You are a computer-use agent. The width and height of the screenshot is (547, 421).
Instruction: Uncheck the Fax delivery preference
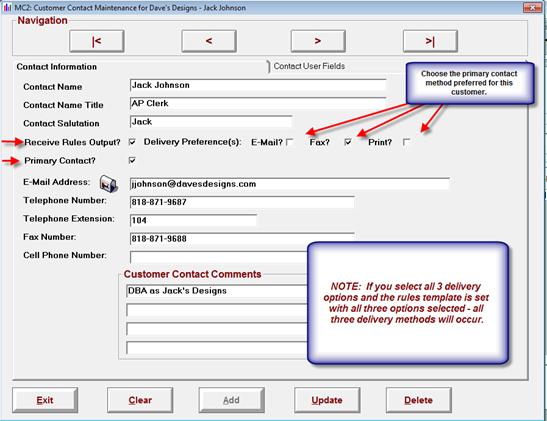348,142
